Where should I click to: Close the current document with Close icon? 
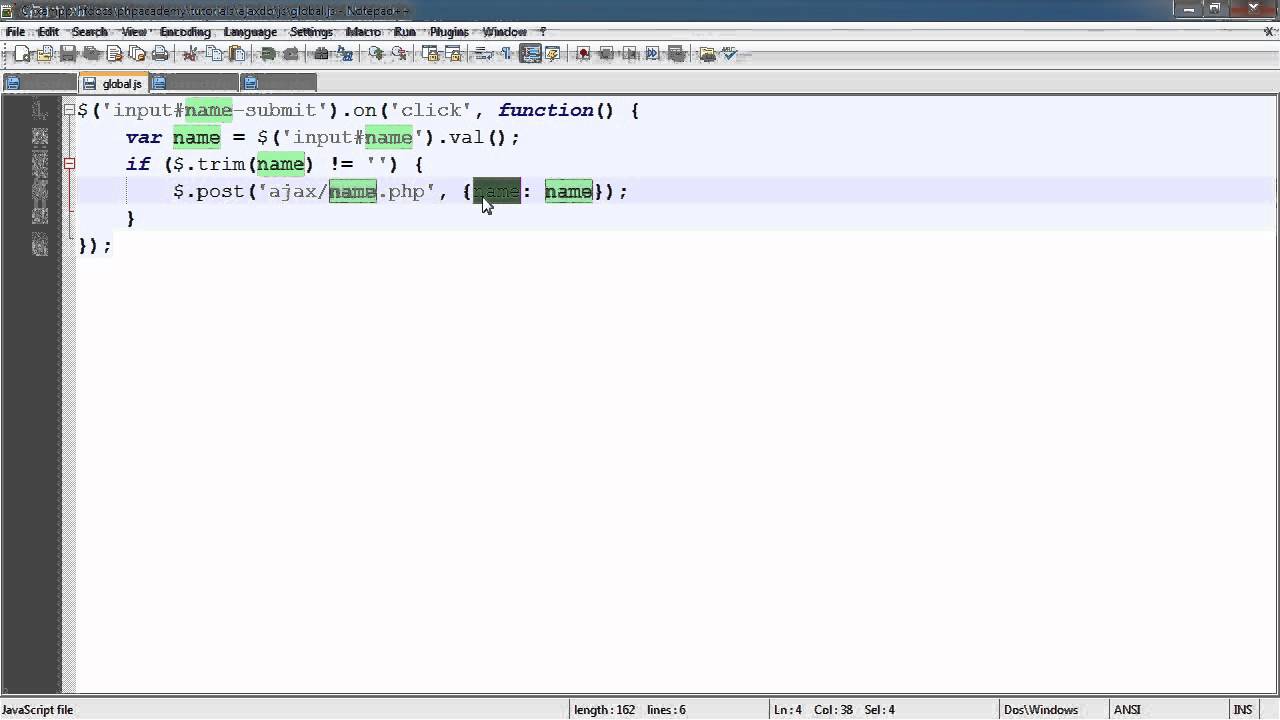114,54
